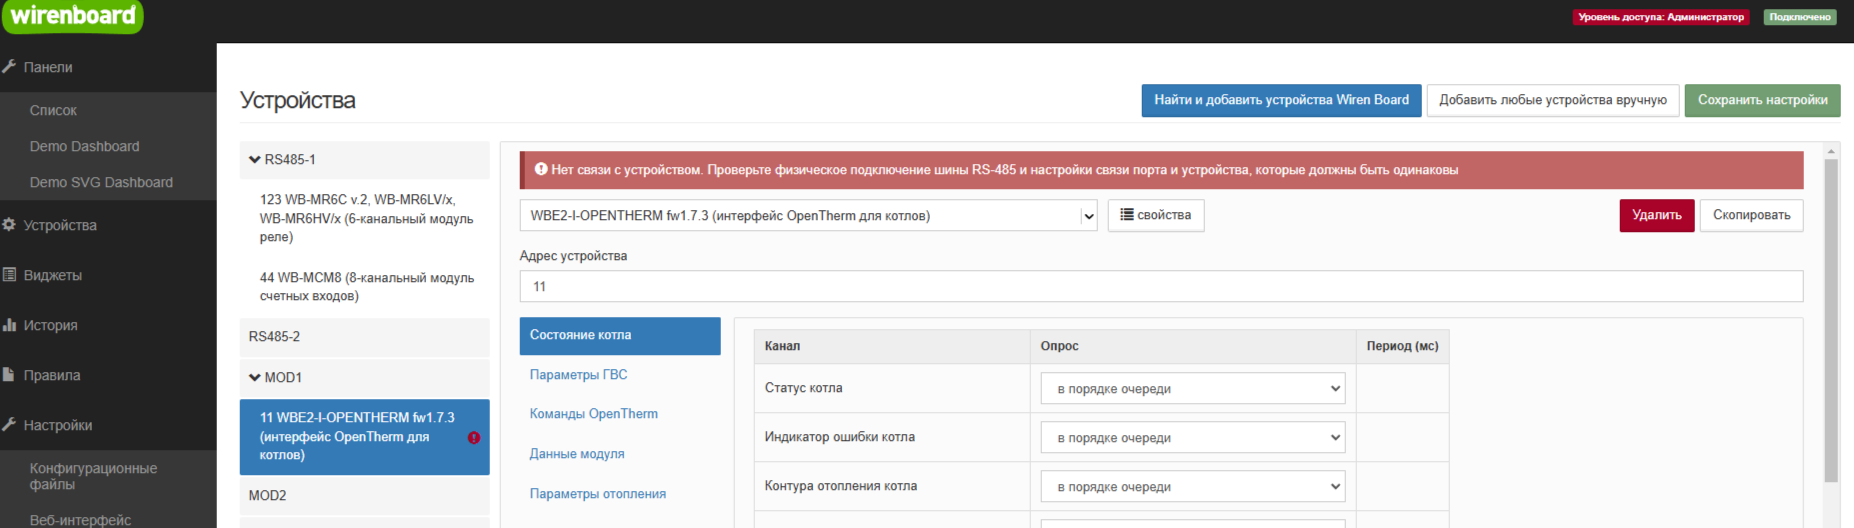Click the Скопировать button
This screenshot has height=528, width=1854.
[1751, 215]
